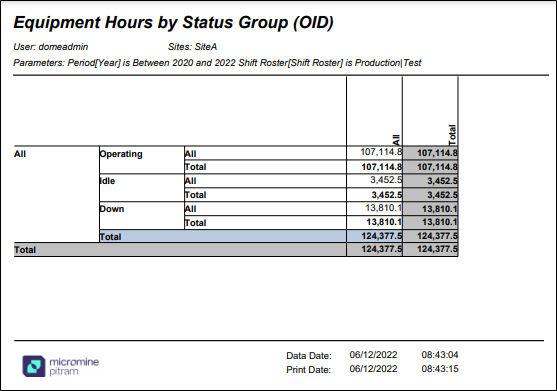Select Down All row value in Total column
Viewport: 557px width, 391px height.
pos(439,209)
